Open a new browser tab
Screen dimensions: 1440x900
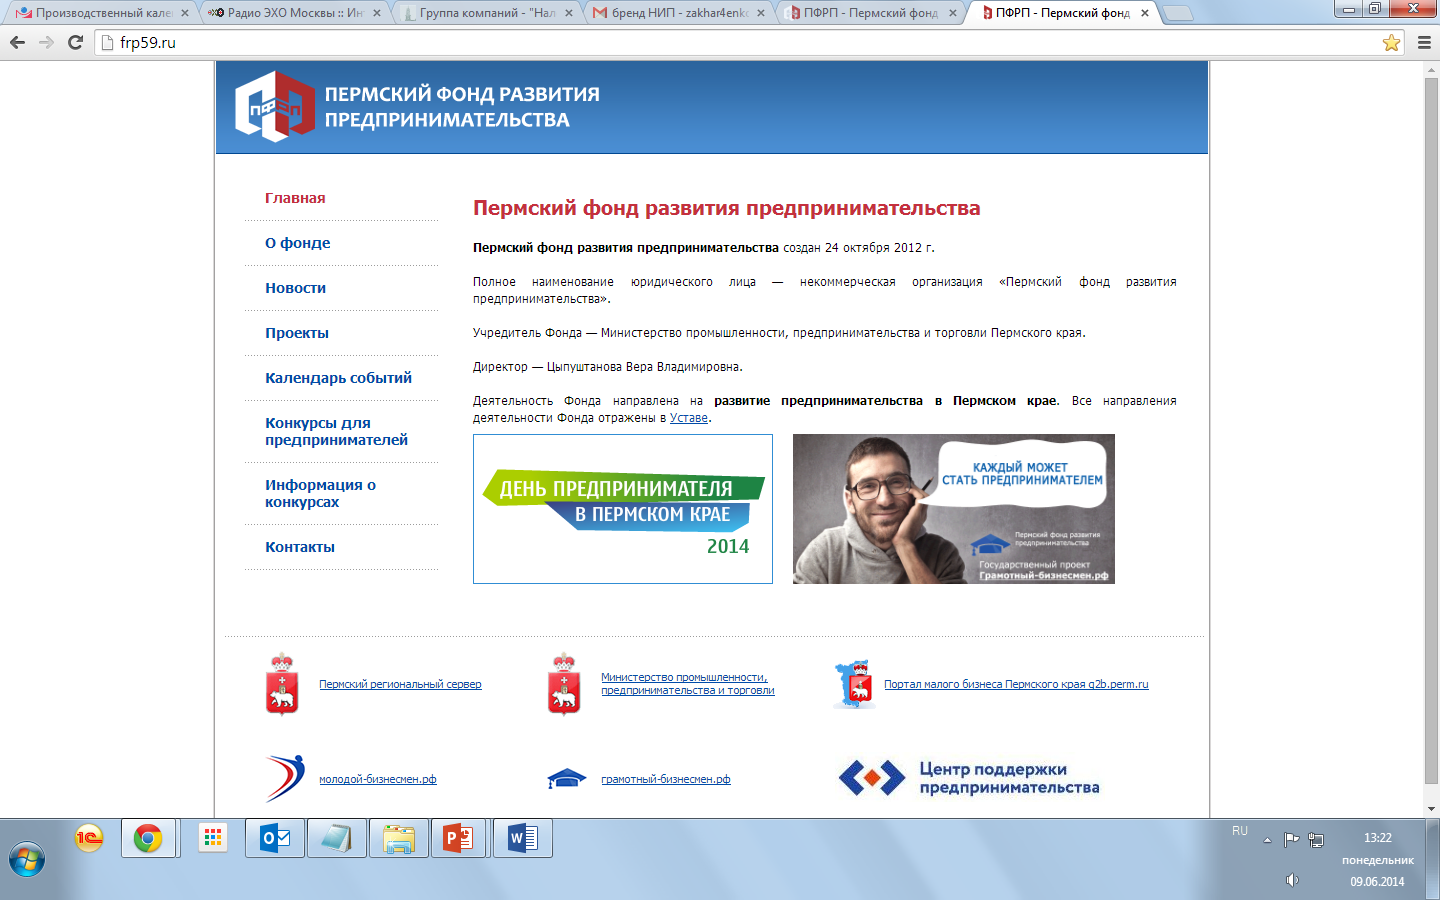(x=1177, y=13)
